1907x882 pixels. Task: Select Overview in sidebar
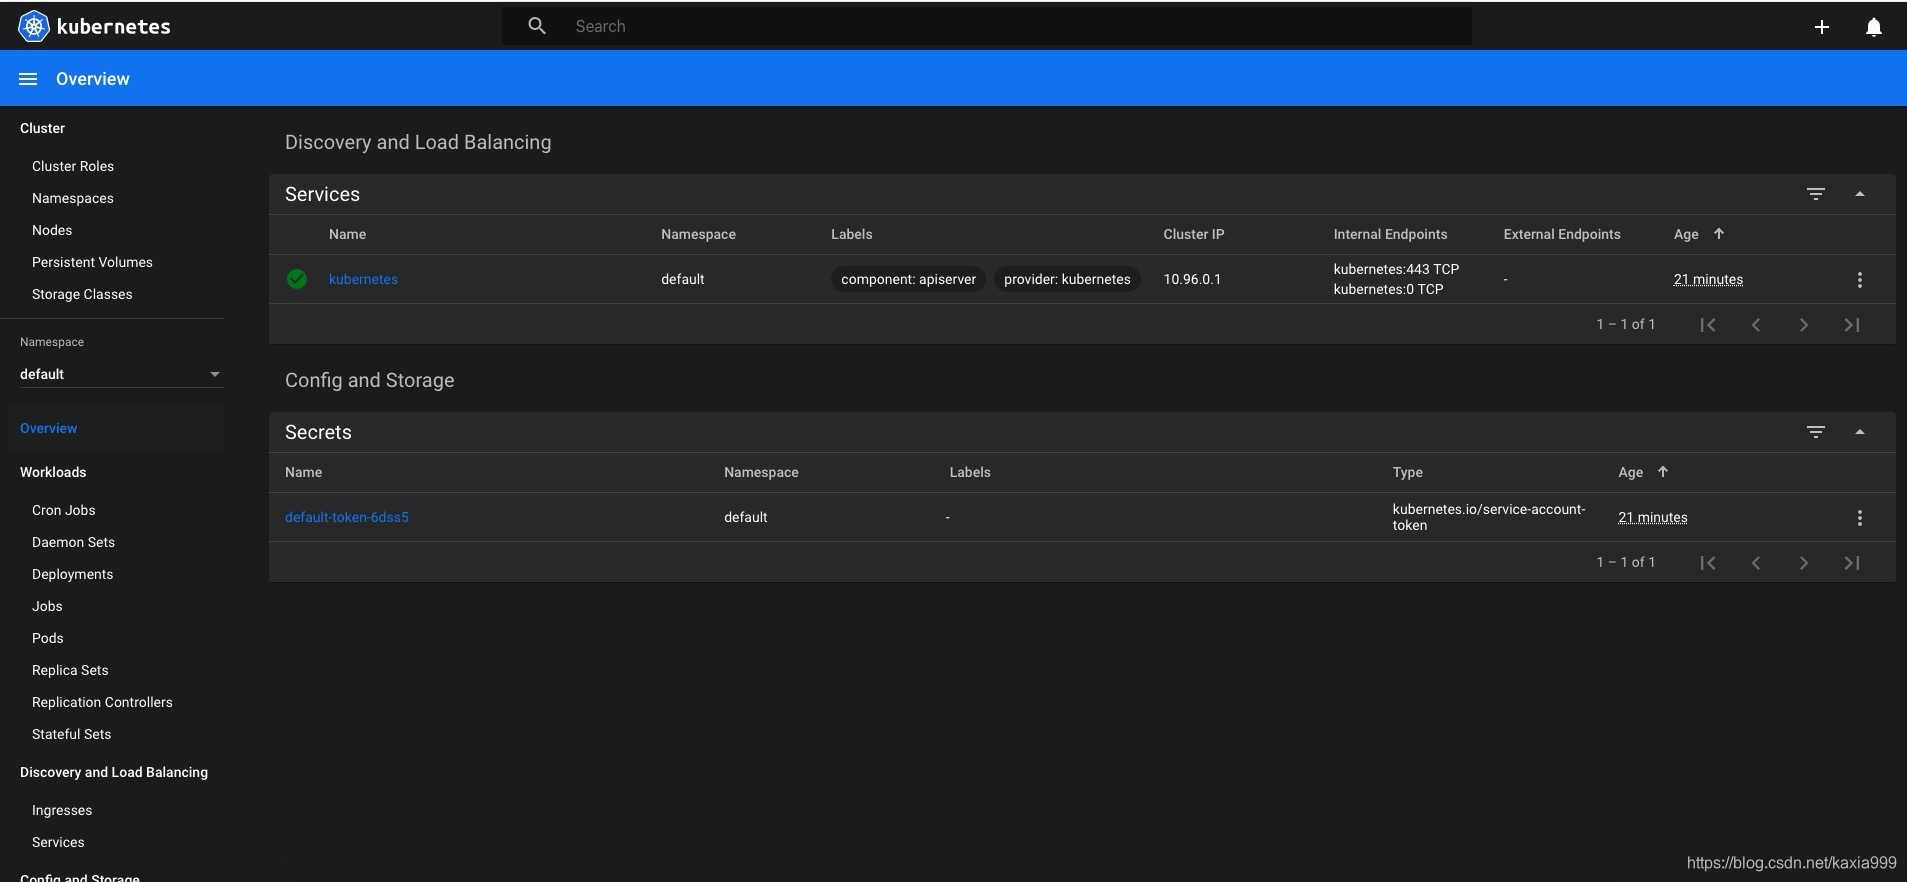(48, 428)
